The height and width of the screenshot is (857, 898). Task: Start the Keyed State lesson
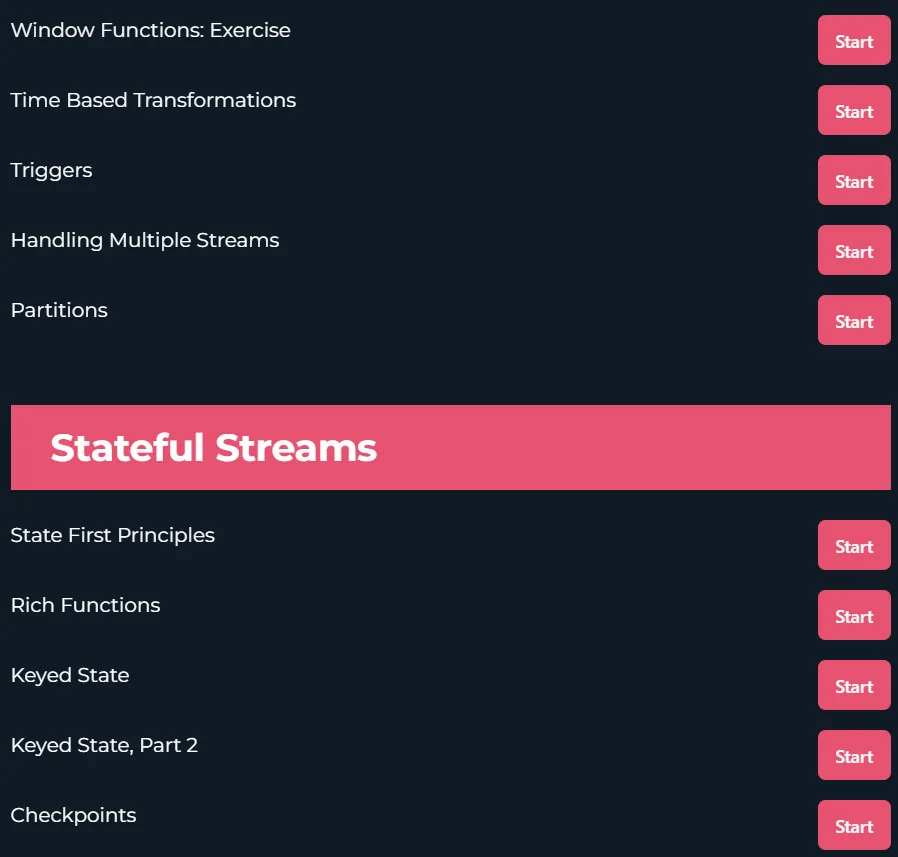click(x=854, y=685)
